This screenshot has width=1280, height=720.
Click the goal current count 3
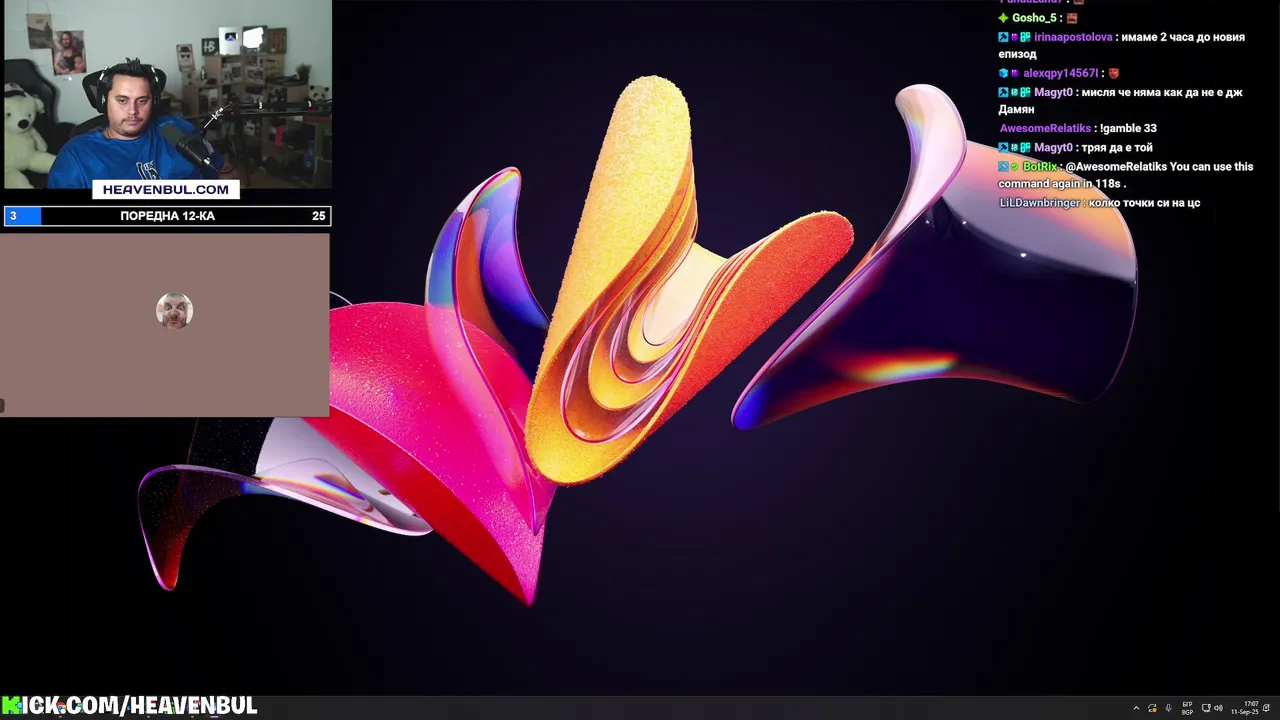[13, 216]
